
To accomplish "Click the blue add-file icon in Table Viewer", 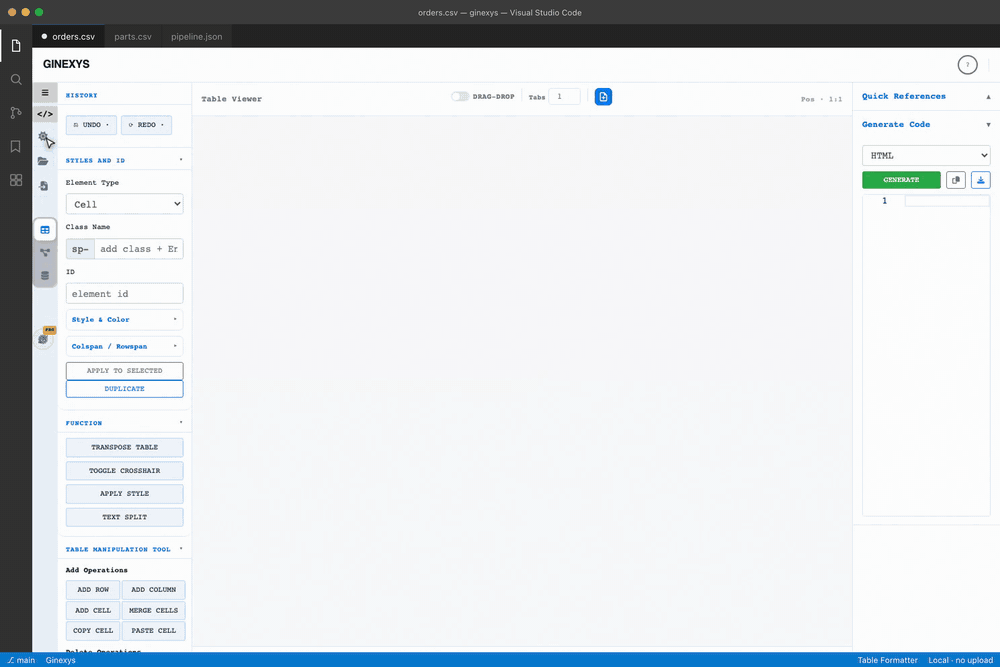I will pyautogui.click(x=603, y=97).
